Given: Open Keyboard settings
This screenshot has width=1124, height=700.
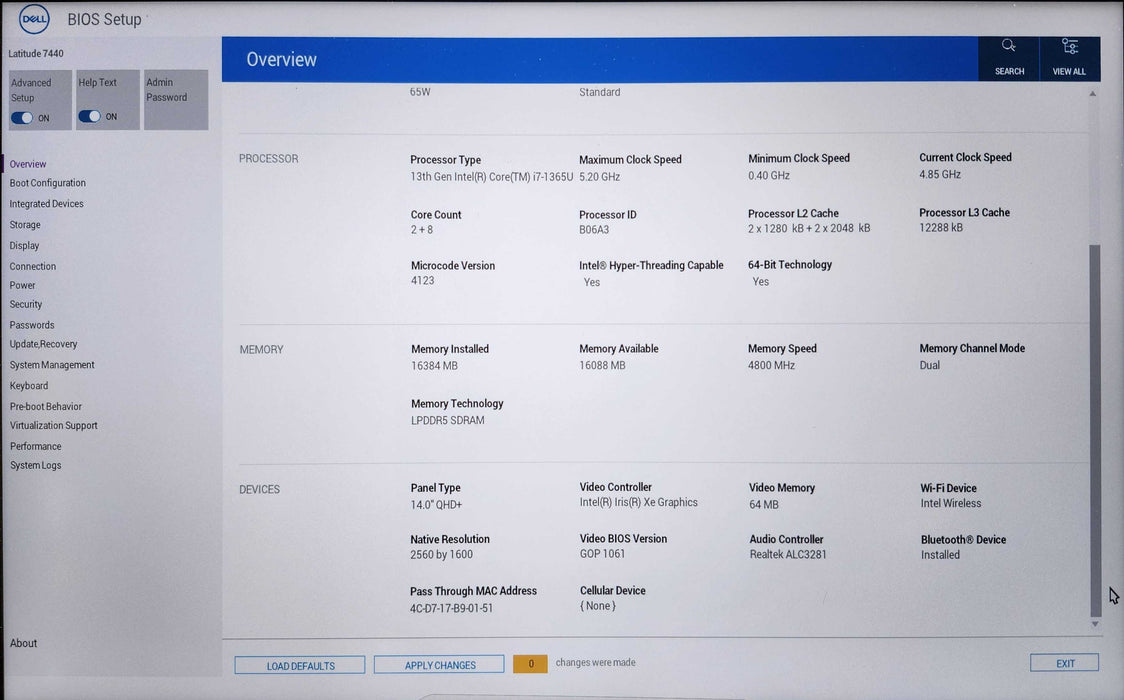Looking at the screenshot, I should tap(29, 385).
